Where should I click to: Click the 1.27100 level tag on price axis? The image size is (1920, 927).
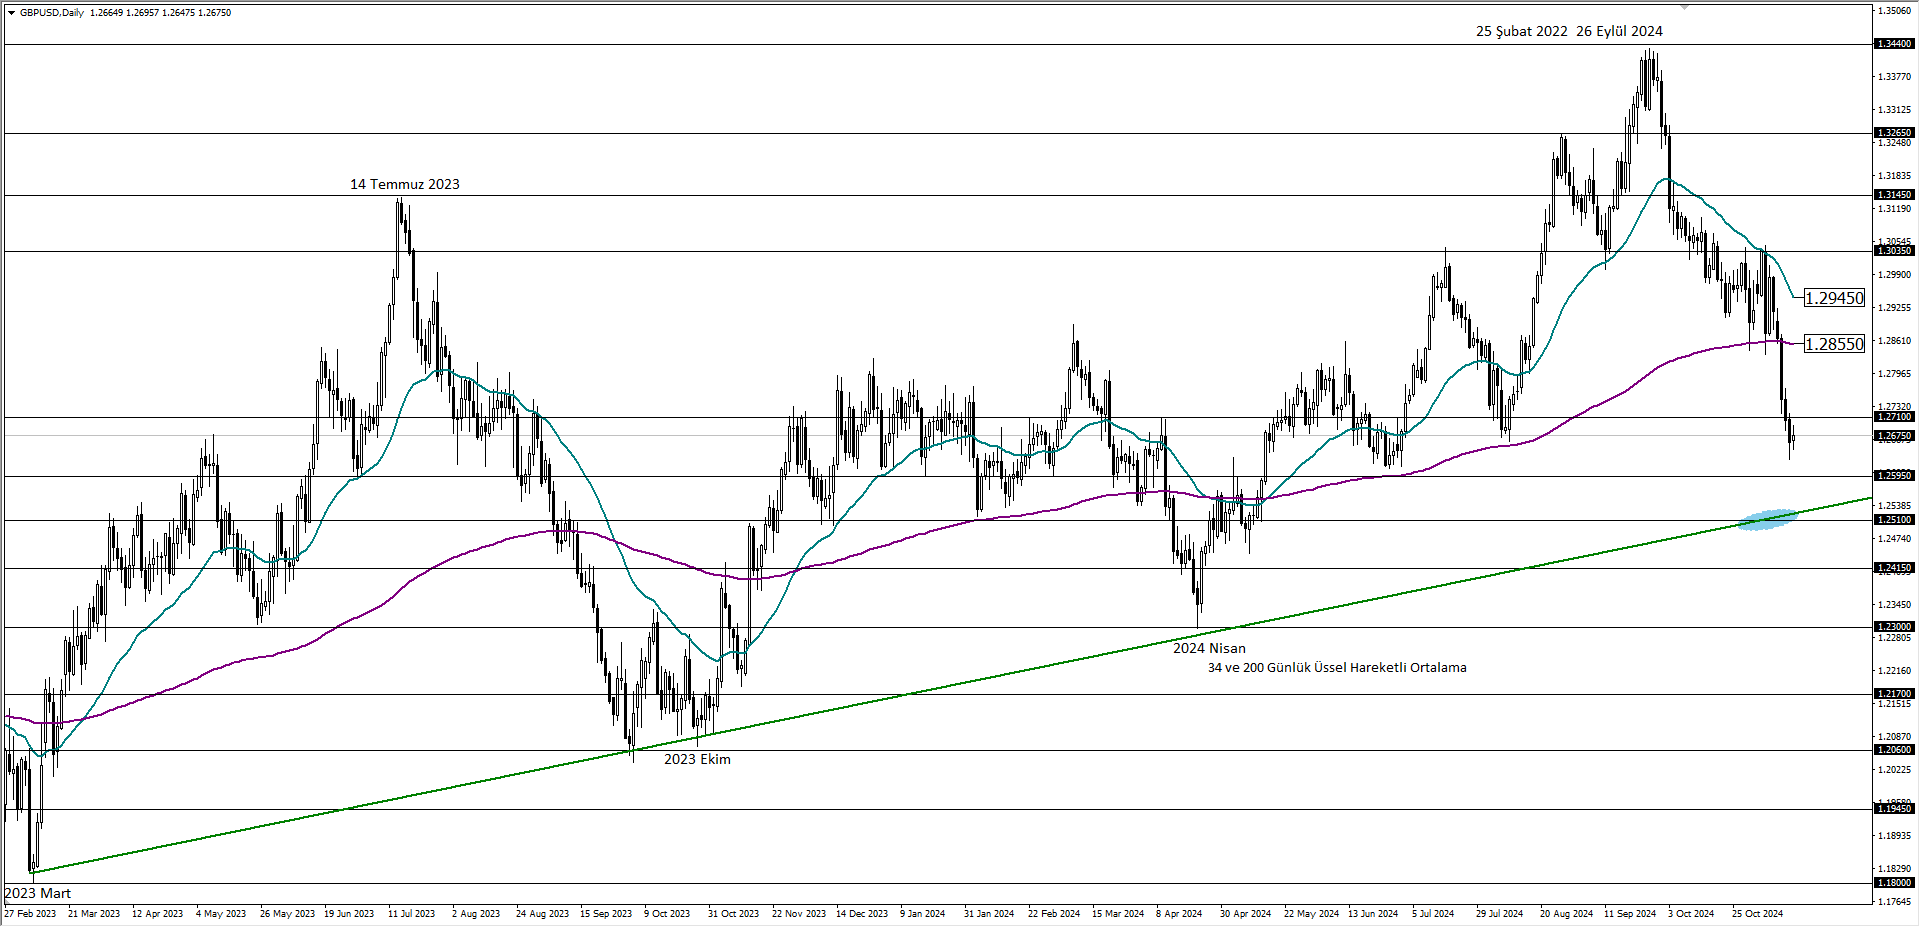[x=1894, y=417]
